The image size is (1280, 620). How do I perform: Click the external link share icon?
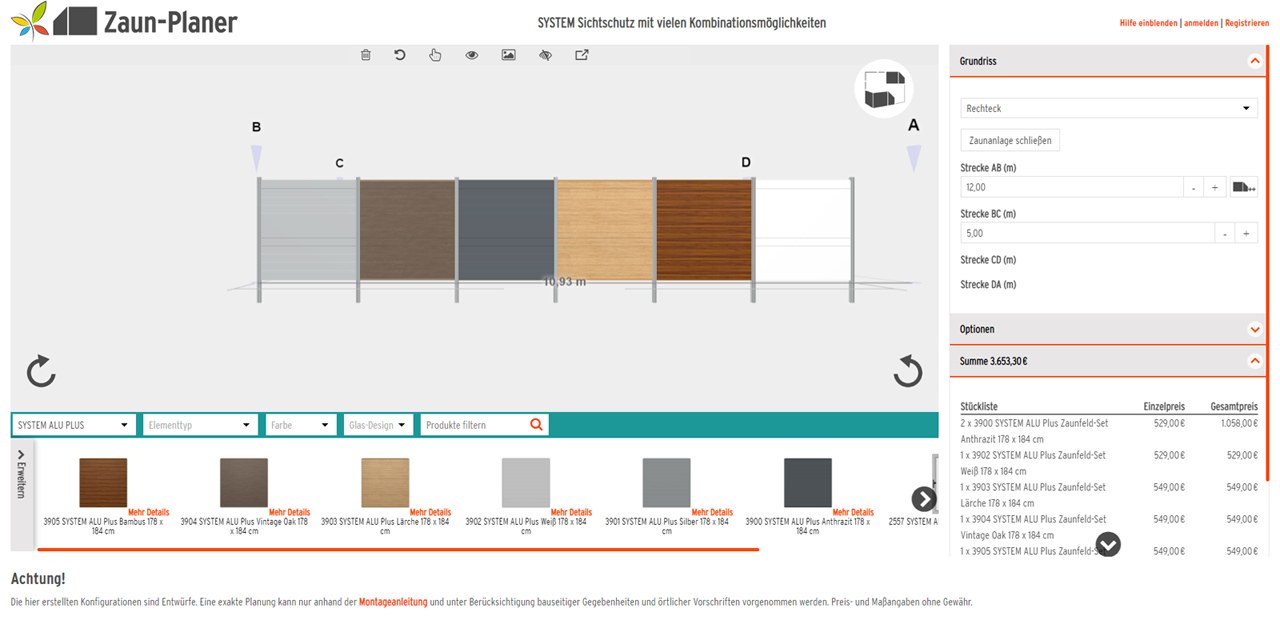pos(582,55)
